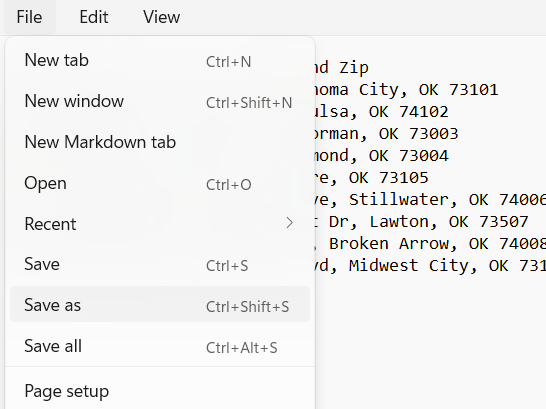546x409 pixels.
Task: Select the New window menu entry
Action: pos(160,101)
